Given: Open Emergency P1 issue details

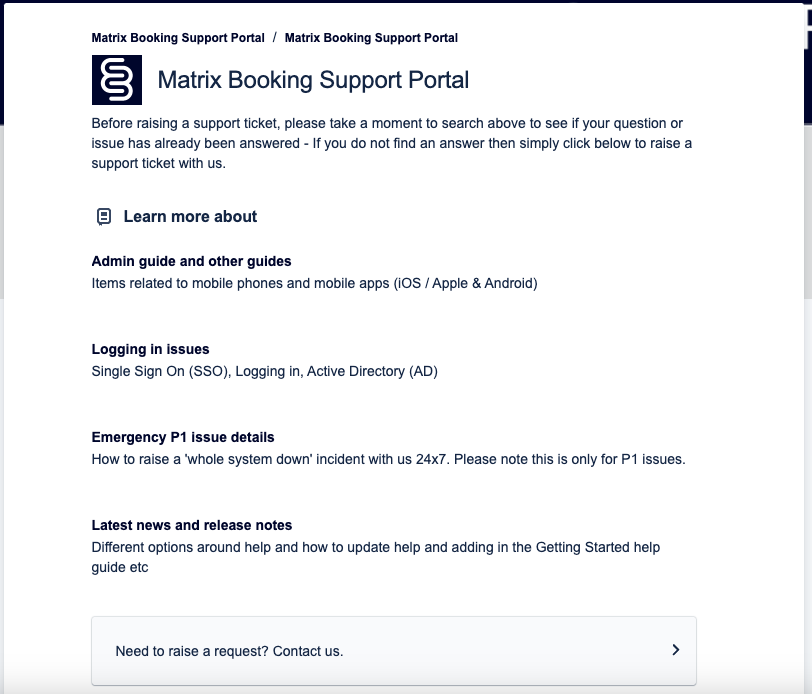Looking at the screenshot, I should click(x=182, y=437).
